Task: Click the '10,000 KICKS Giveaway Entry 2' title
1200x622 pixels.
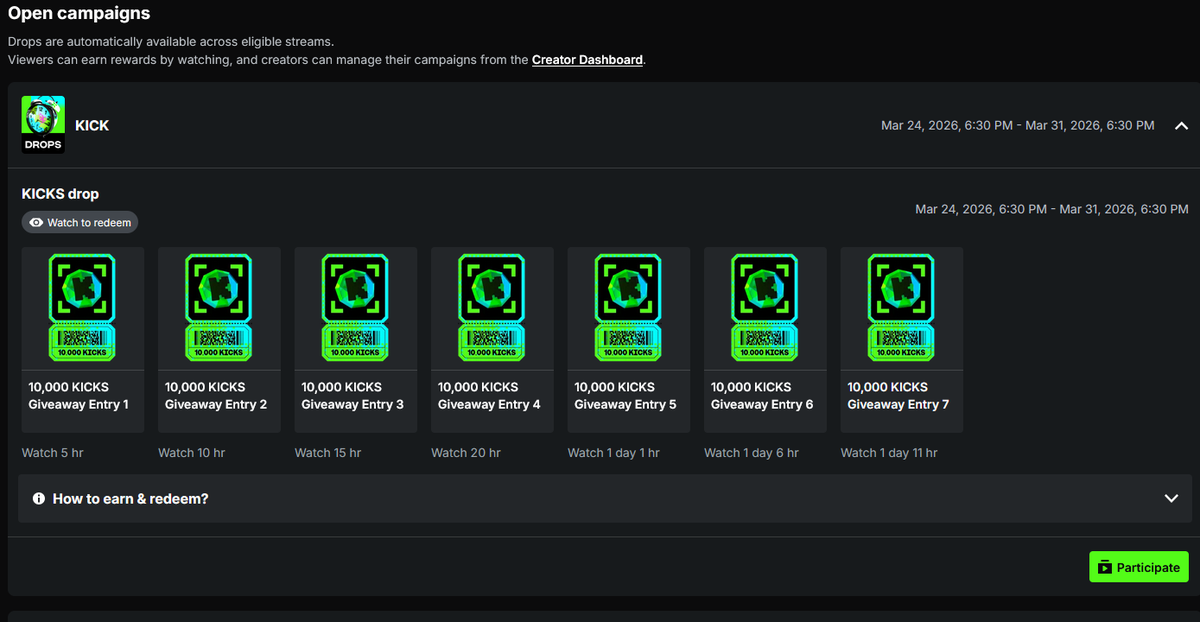Action: click(216, 396)
